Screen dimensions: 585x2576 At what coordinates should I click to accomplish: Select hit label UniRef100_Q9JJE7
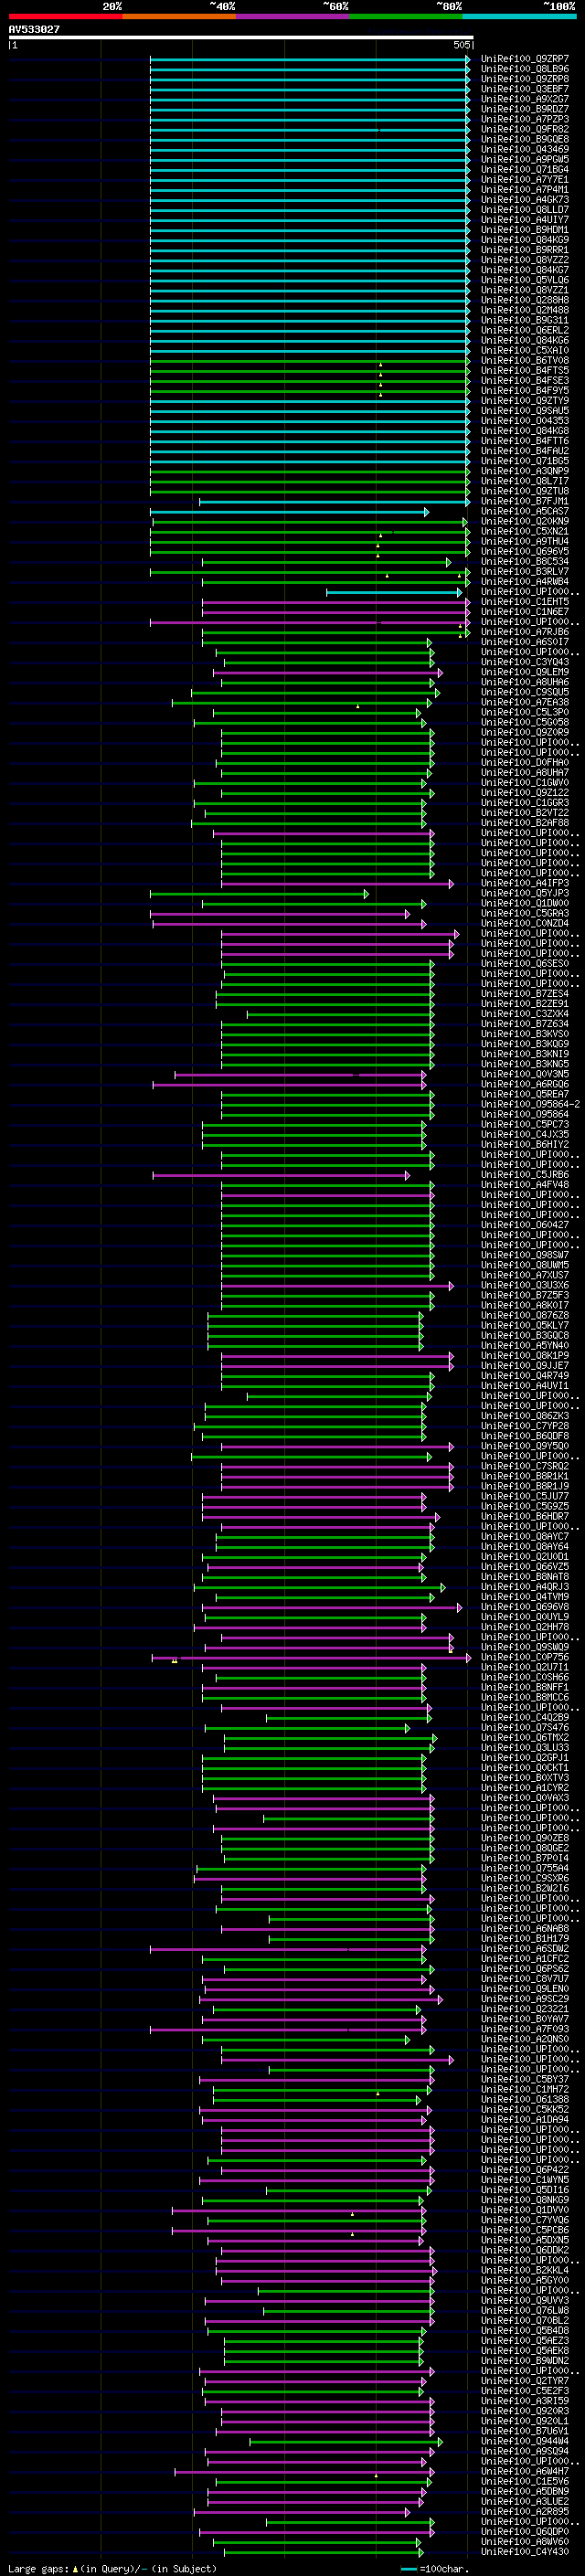(525, 1366)
